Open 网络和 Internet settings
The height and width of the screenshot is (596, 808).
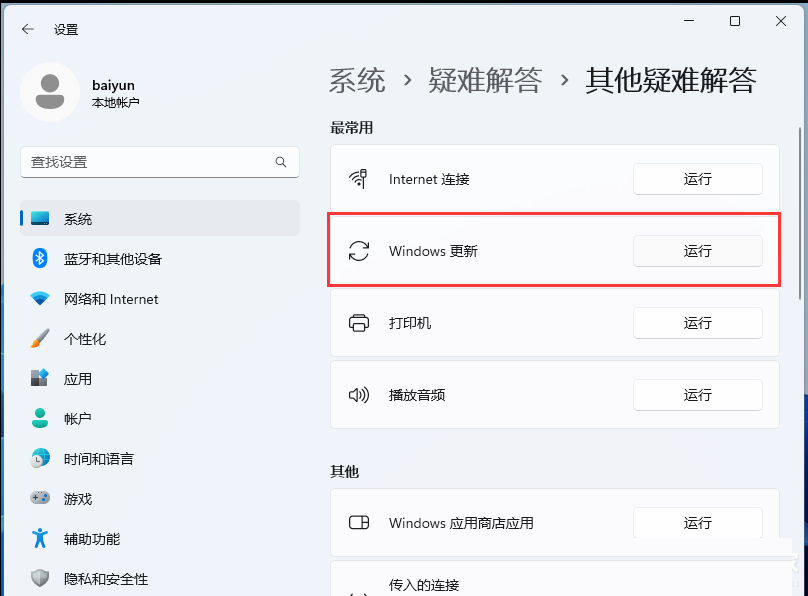pos(95,298)
